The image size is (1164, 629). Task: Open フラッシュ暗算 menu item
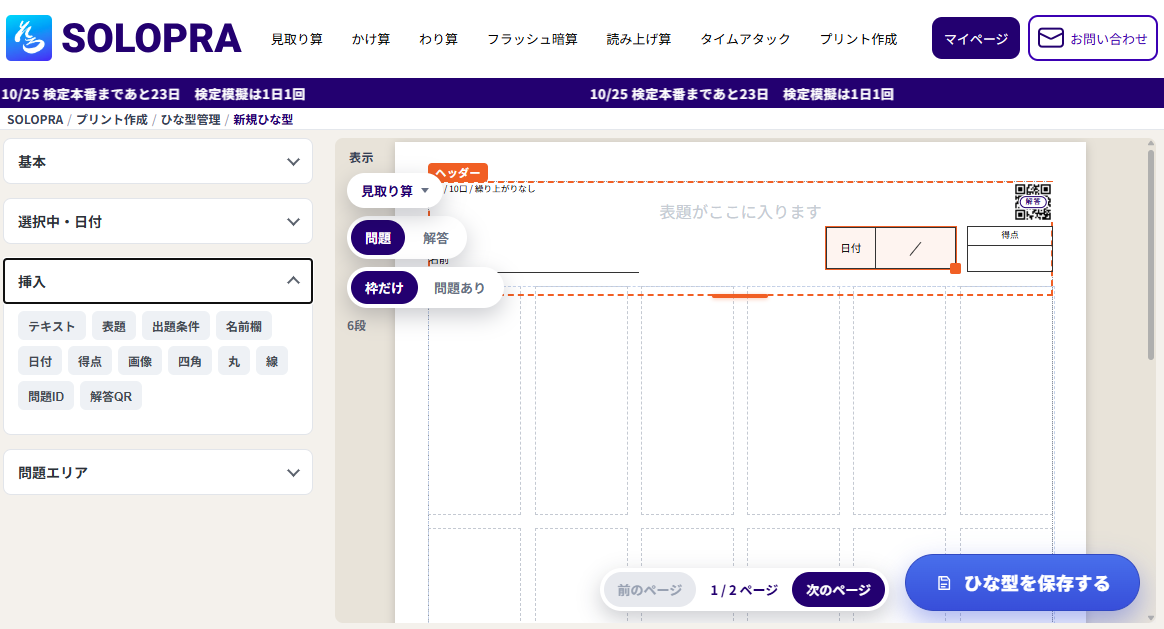pos(532,39)
